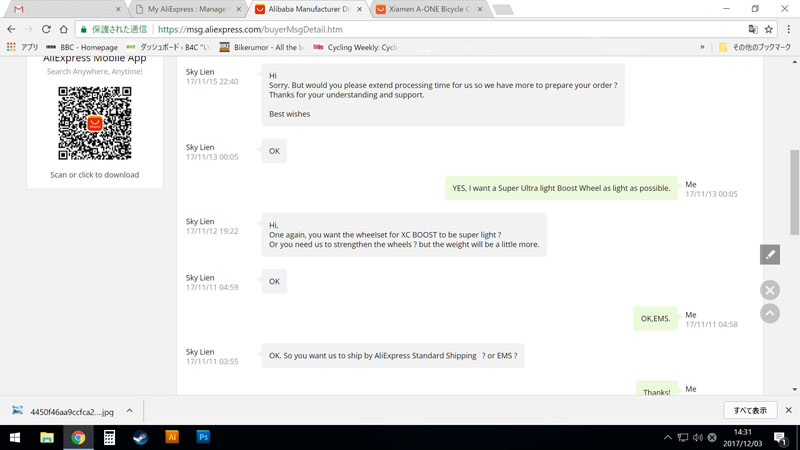Select the OK,EMS. message bubble

pyautogui.click(x=655, y=318)
